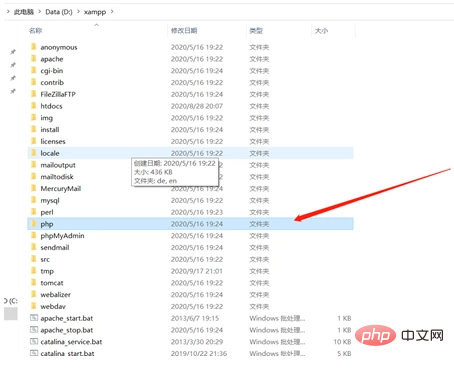454x368 pixels.
Task: Sort by the modified date column header
Action: (x=184, y=31)
